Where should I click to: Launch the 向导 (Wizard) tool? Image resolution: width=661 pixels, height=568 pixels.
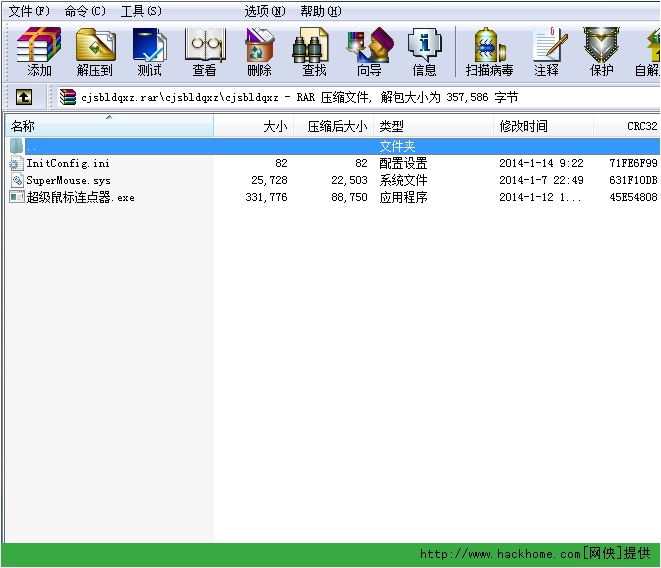pos(369,51)
